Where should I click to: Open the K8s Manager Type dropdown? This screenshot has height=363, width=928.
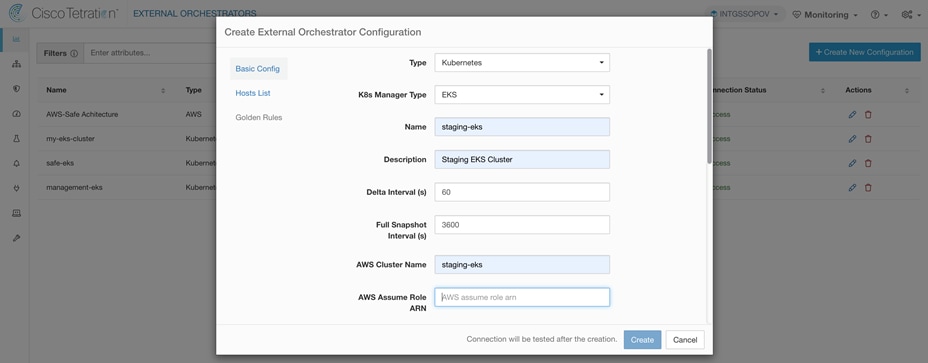tap(522, 95)
